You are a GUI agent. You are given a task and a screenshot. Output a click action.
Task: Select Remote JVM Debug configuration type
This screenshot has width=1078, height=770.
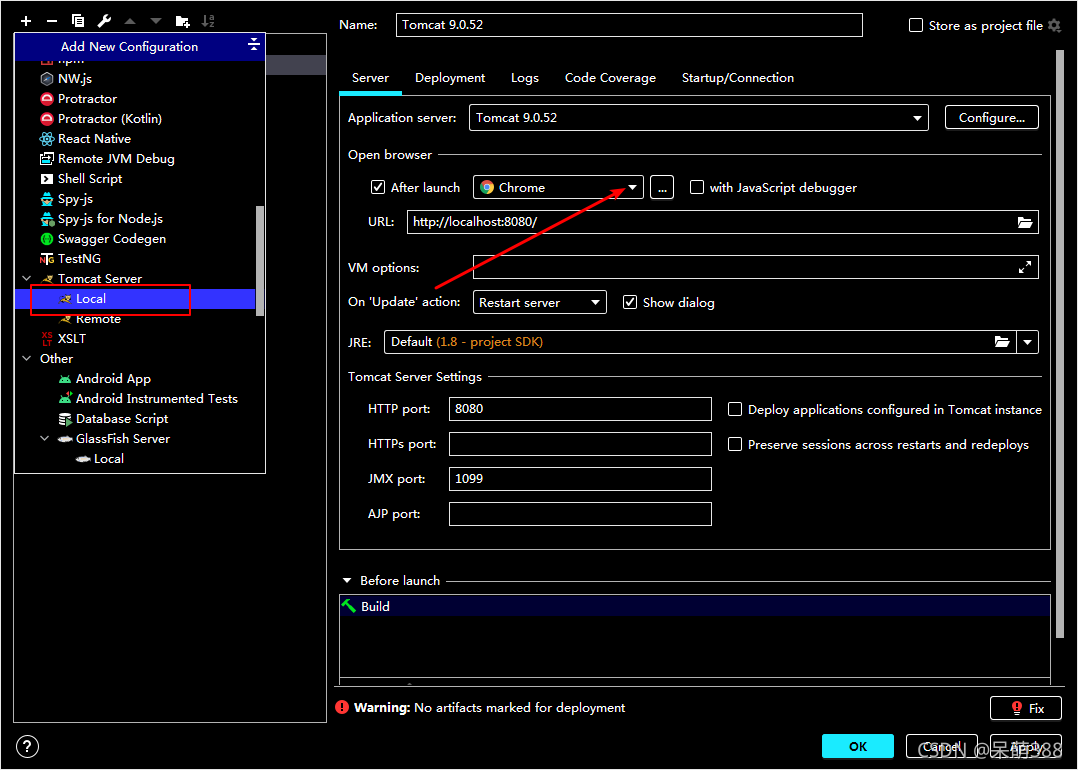pos(107,158)
